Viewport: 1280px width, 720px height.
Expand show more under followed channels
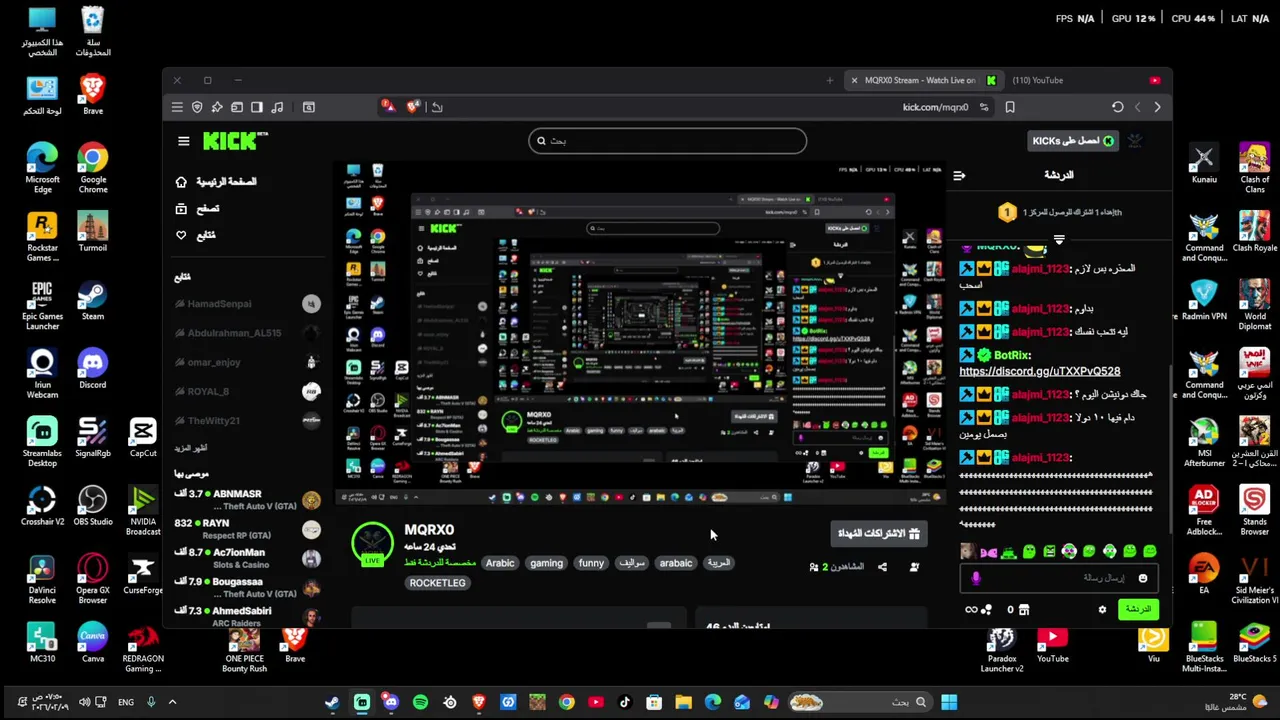[x=191, y=448]
